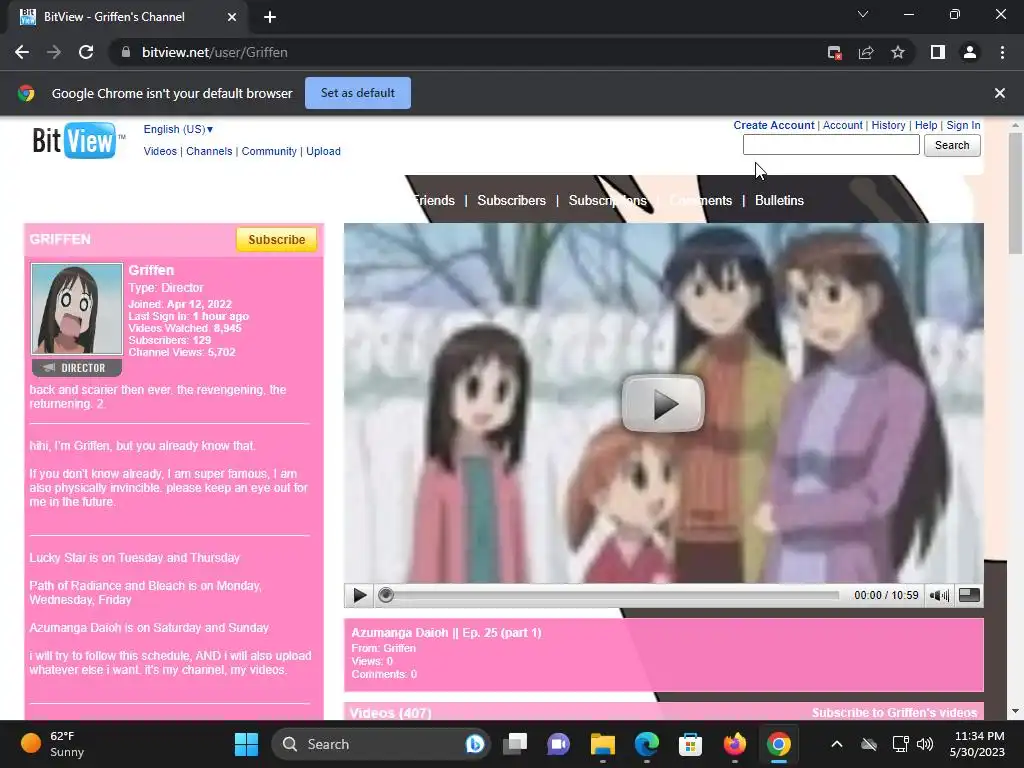Open Task View on the taskbar
This screenshot has height=768, width=1024.
point(515,744)
